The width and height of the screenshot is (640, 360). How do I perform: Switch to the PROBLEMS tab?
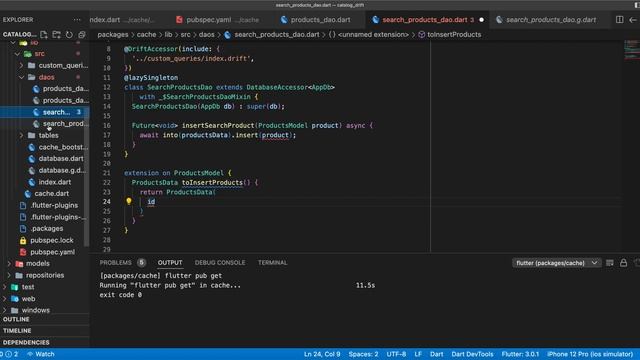[x=116, y=262]
